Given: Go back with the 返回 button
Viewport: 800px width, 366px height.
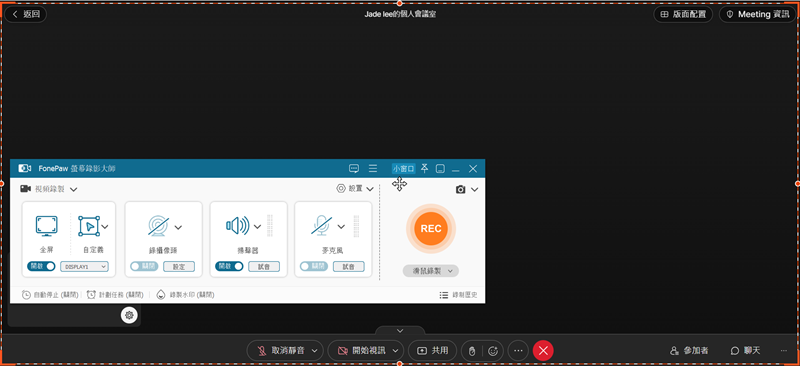Looking at the screenshot, I should tap(26, 14).
